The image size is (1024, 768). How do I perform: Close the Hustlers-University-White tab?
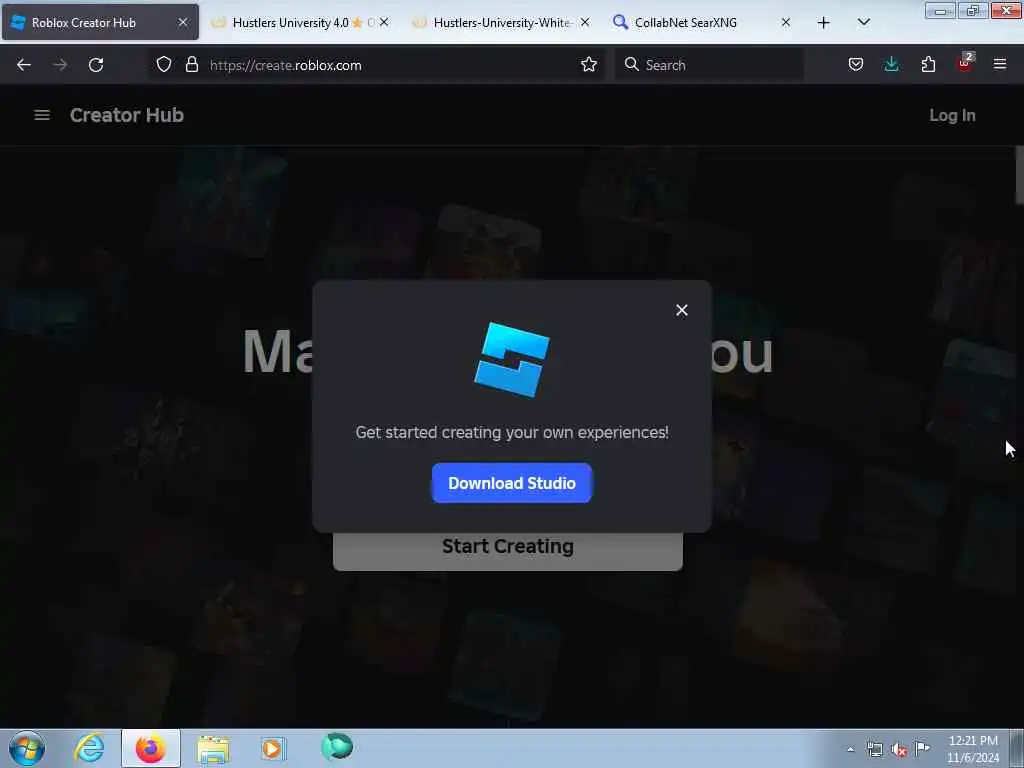coord(585,22)
